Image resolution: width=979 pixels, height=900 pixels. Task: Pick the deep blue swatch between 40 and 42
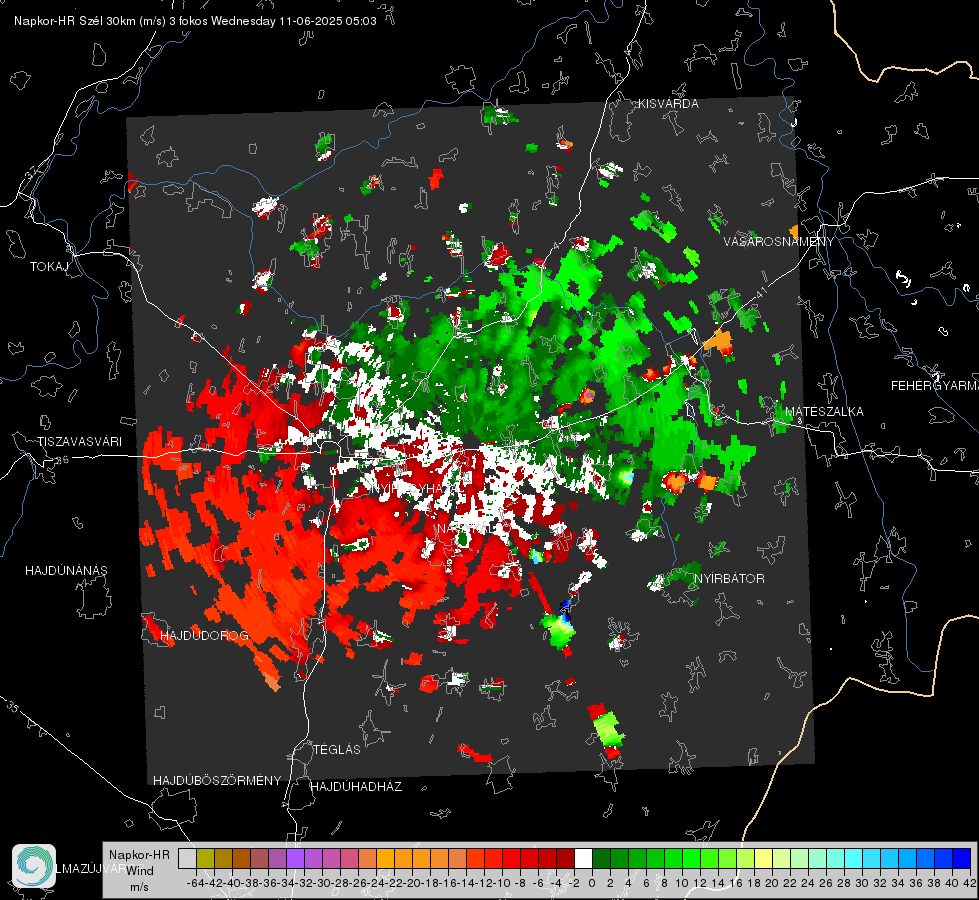pos(962,859)
